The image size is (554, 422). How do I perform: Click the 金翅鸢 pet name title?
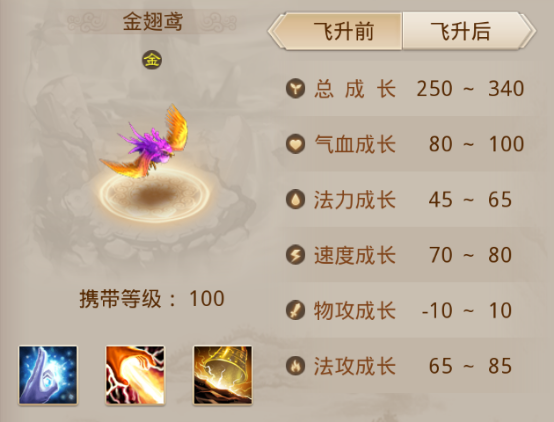pos(153,22)
